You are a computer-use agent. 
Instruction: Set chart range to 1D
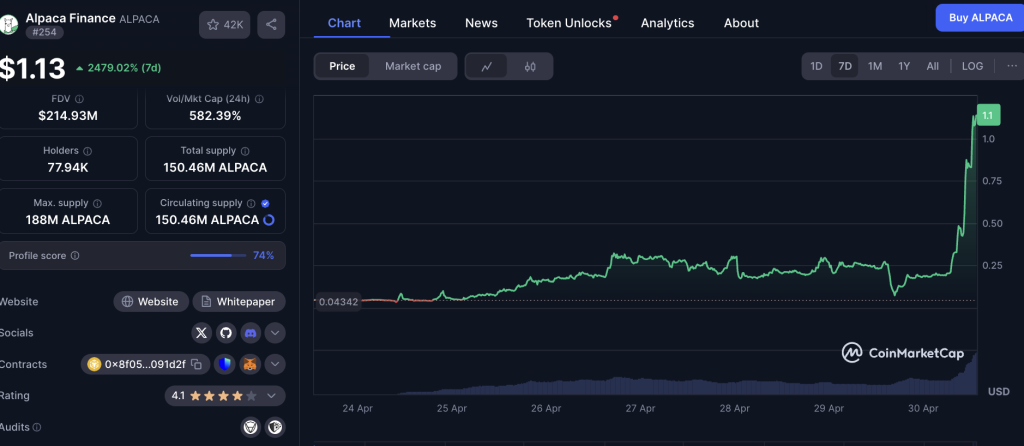816,66
